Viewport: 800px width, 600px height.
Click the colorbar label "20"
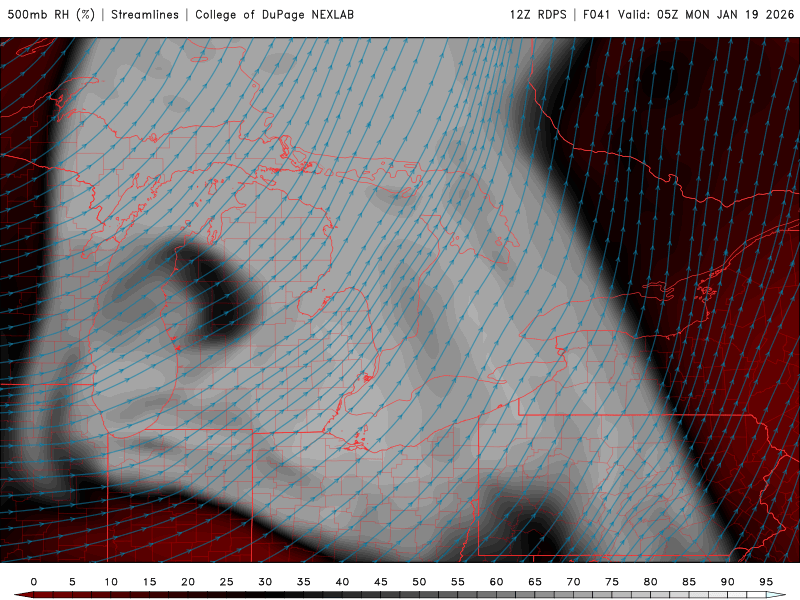coord(188,582)
